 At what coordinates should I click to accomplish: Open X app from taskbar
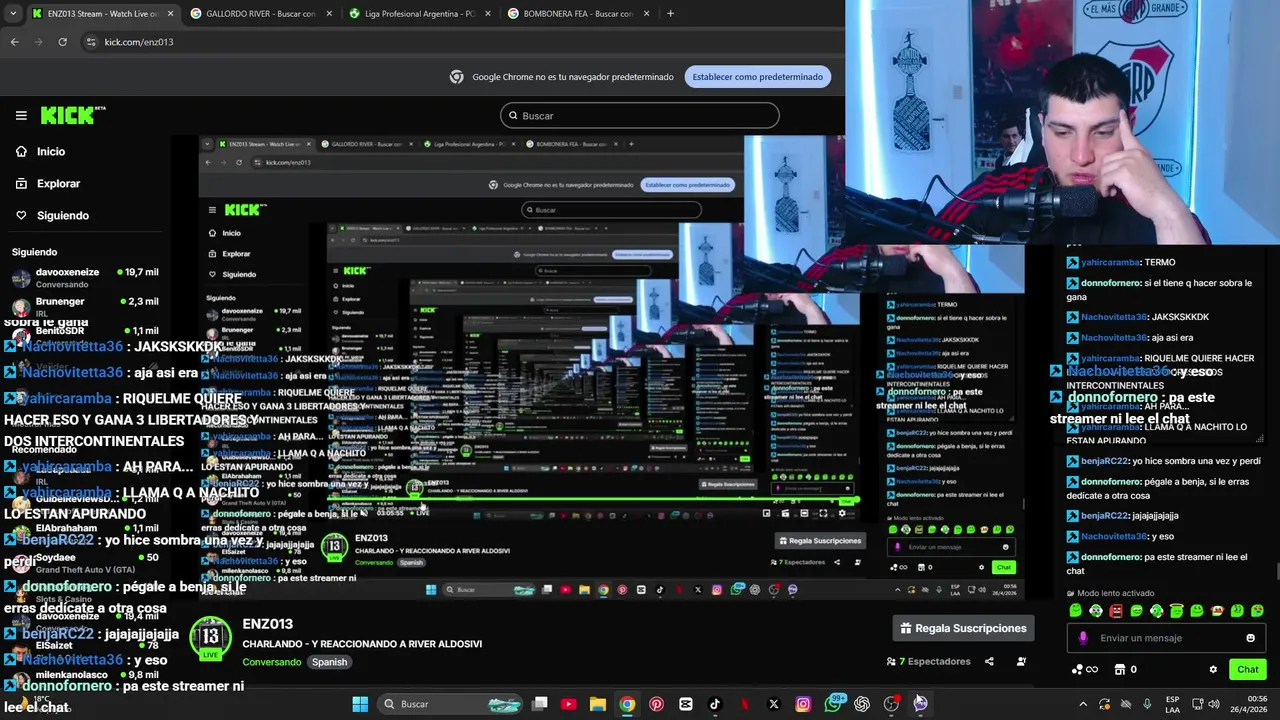coord(773,704)
